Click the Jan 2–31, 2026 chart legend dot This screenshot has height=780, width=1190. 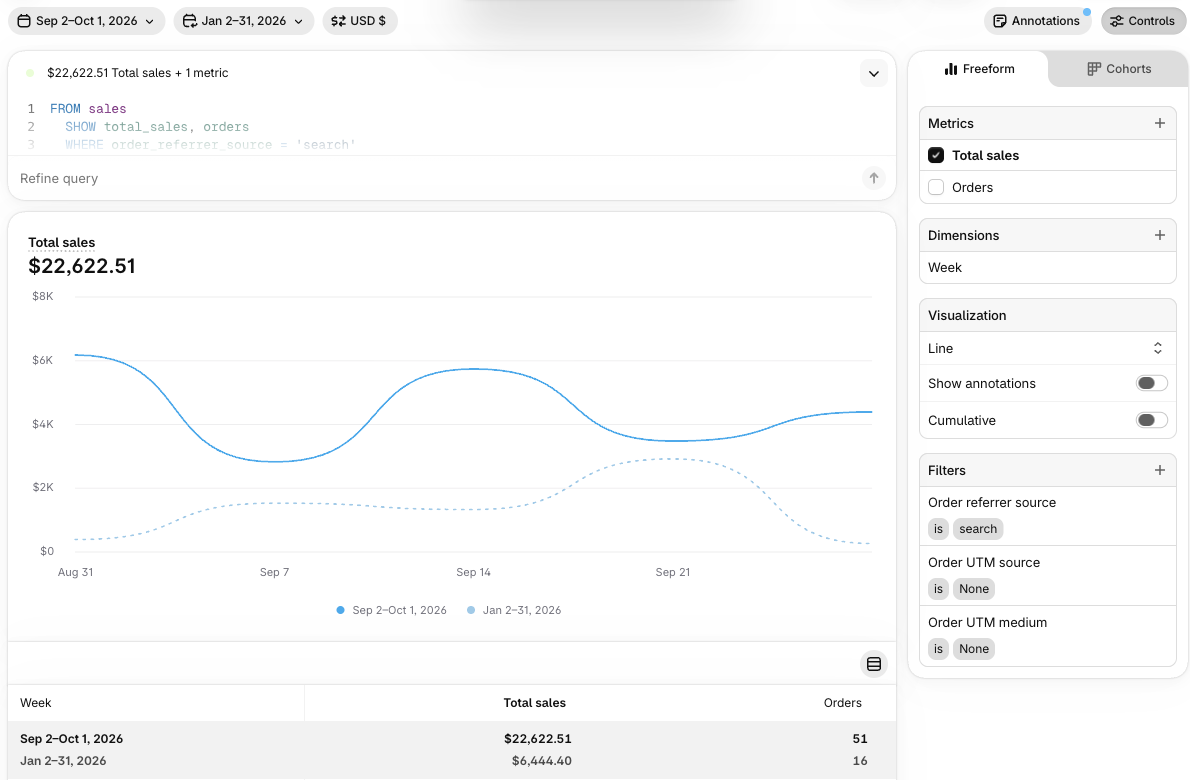[x=471, y=610]
